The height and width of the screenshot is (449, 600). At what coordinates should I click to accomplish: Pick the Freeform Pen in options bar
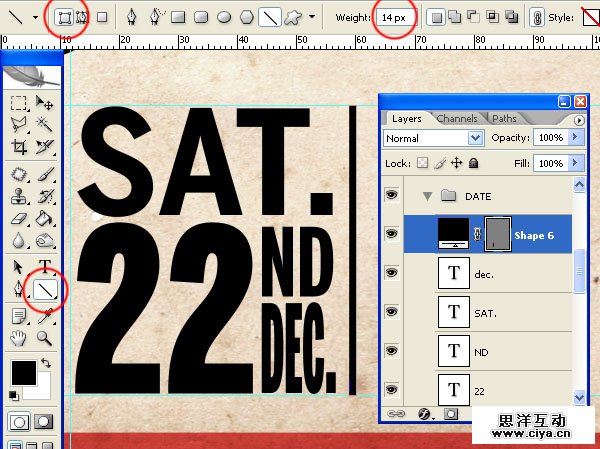[156, 17]
